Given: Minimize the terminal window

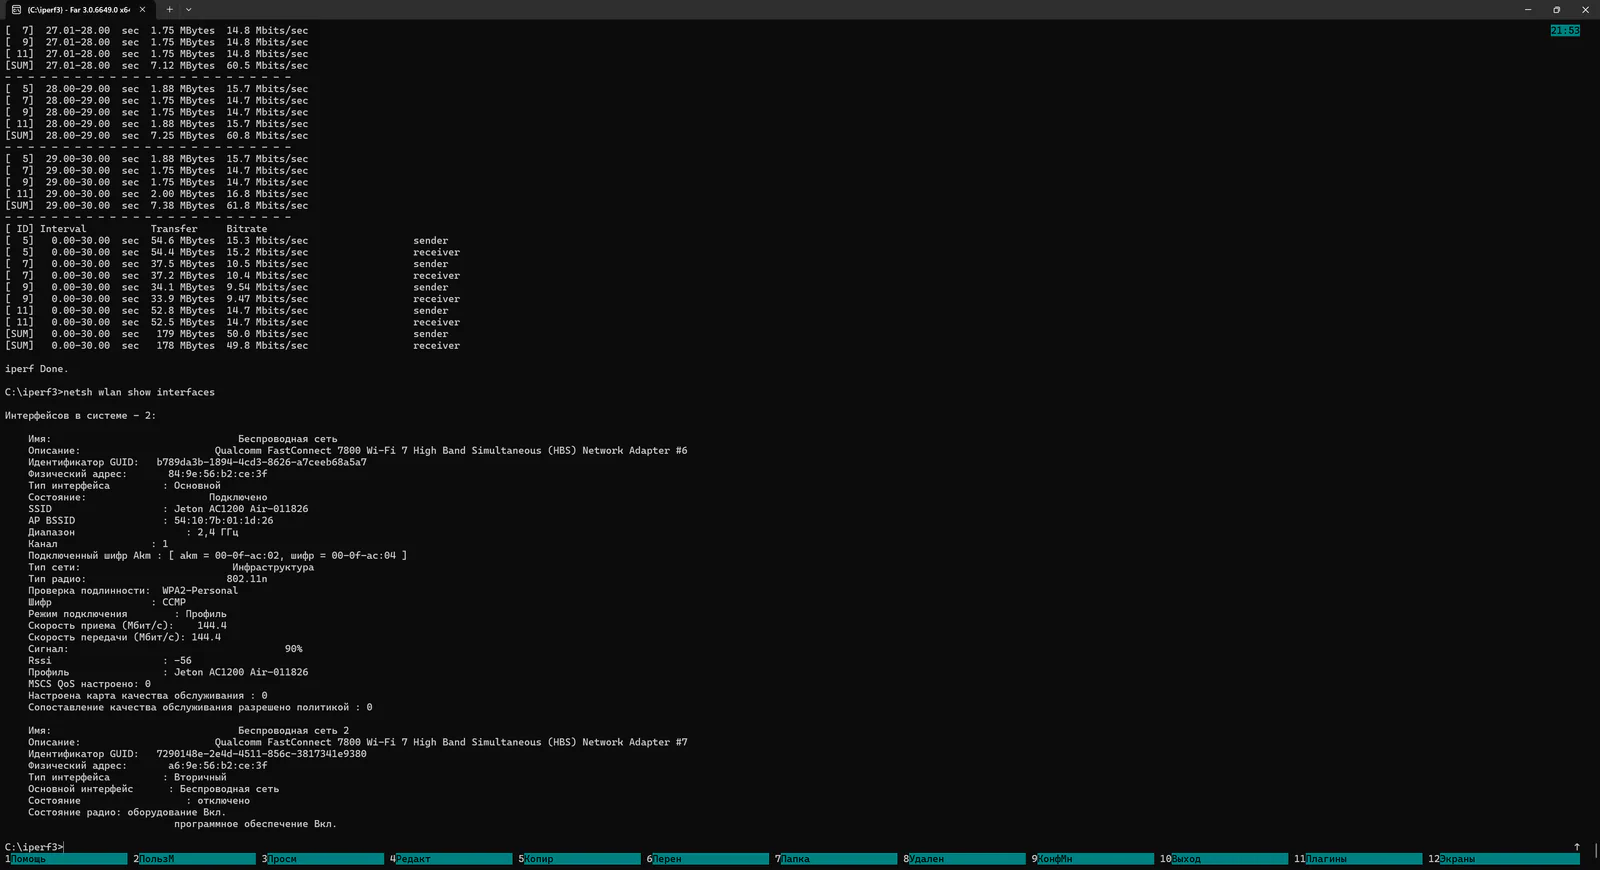Looking at the screenshot, I should pyautogui.click(x=1527, y=9).
